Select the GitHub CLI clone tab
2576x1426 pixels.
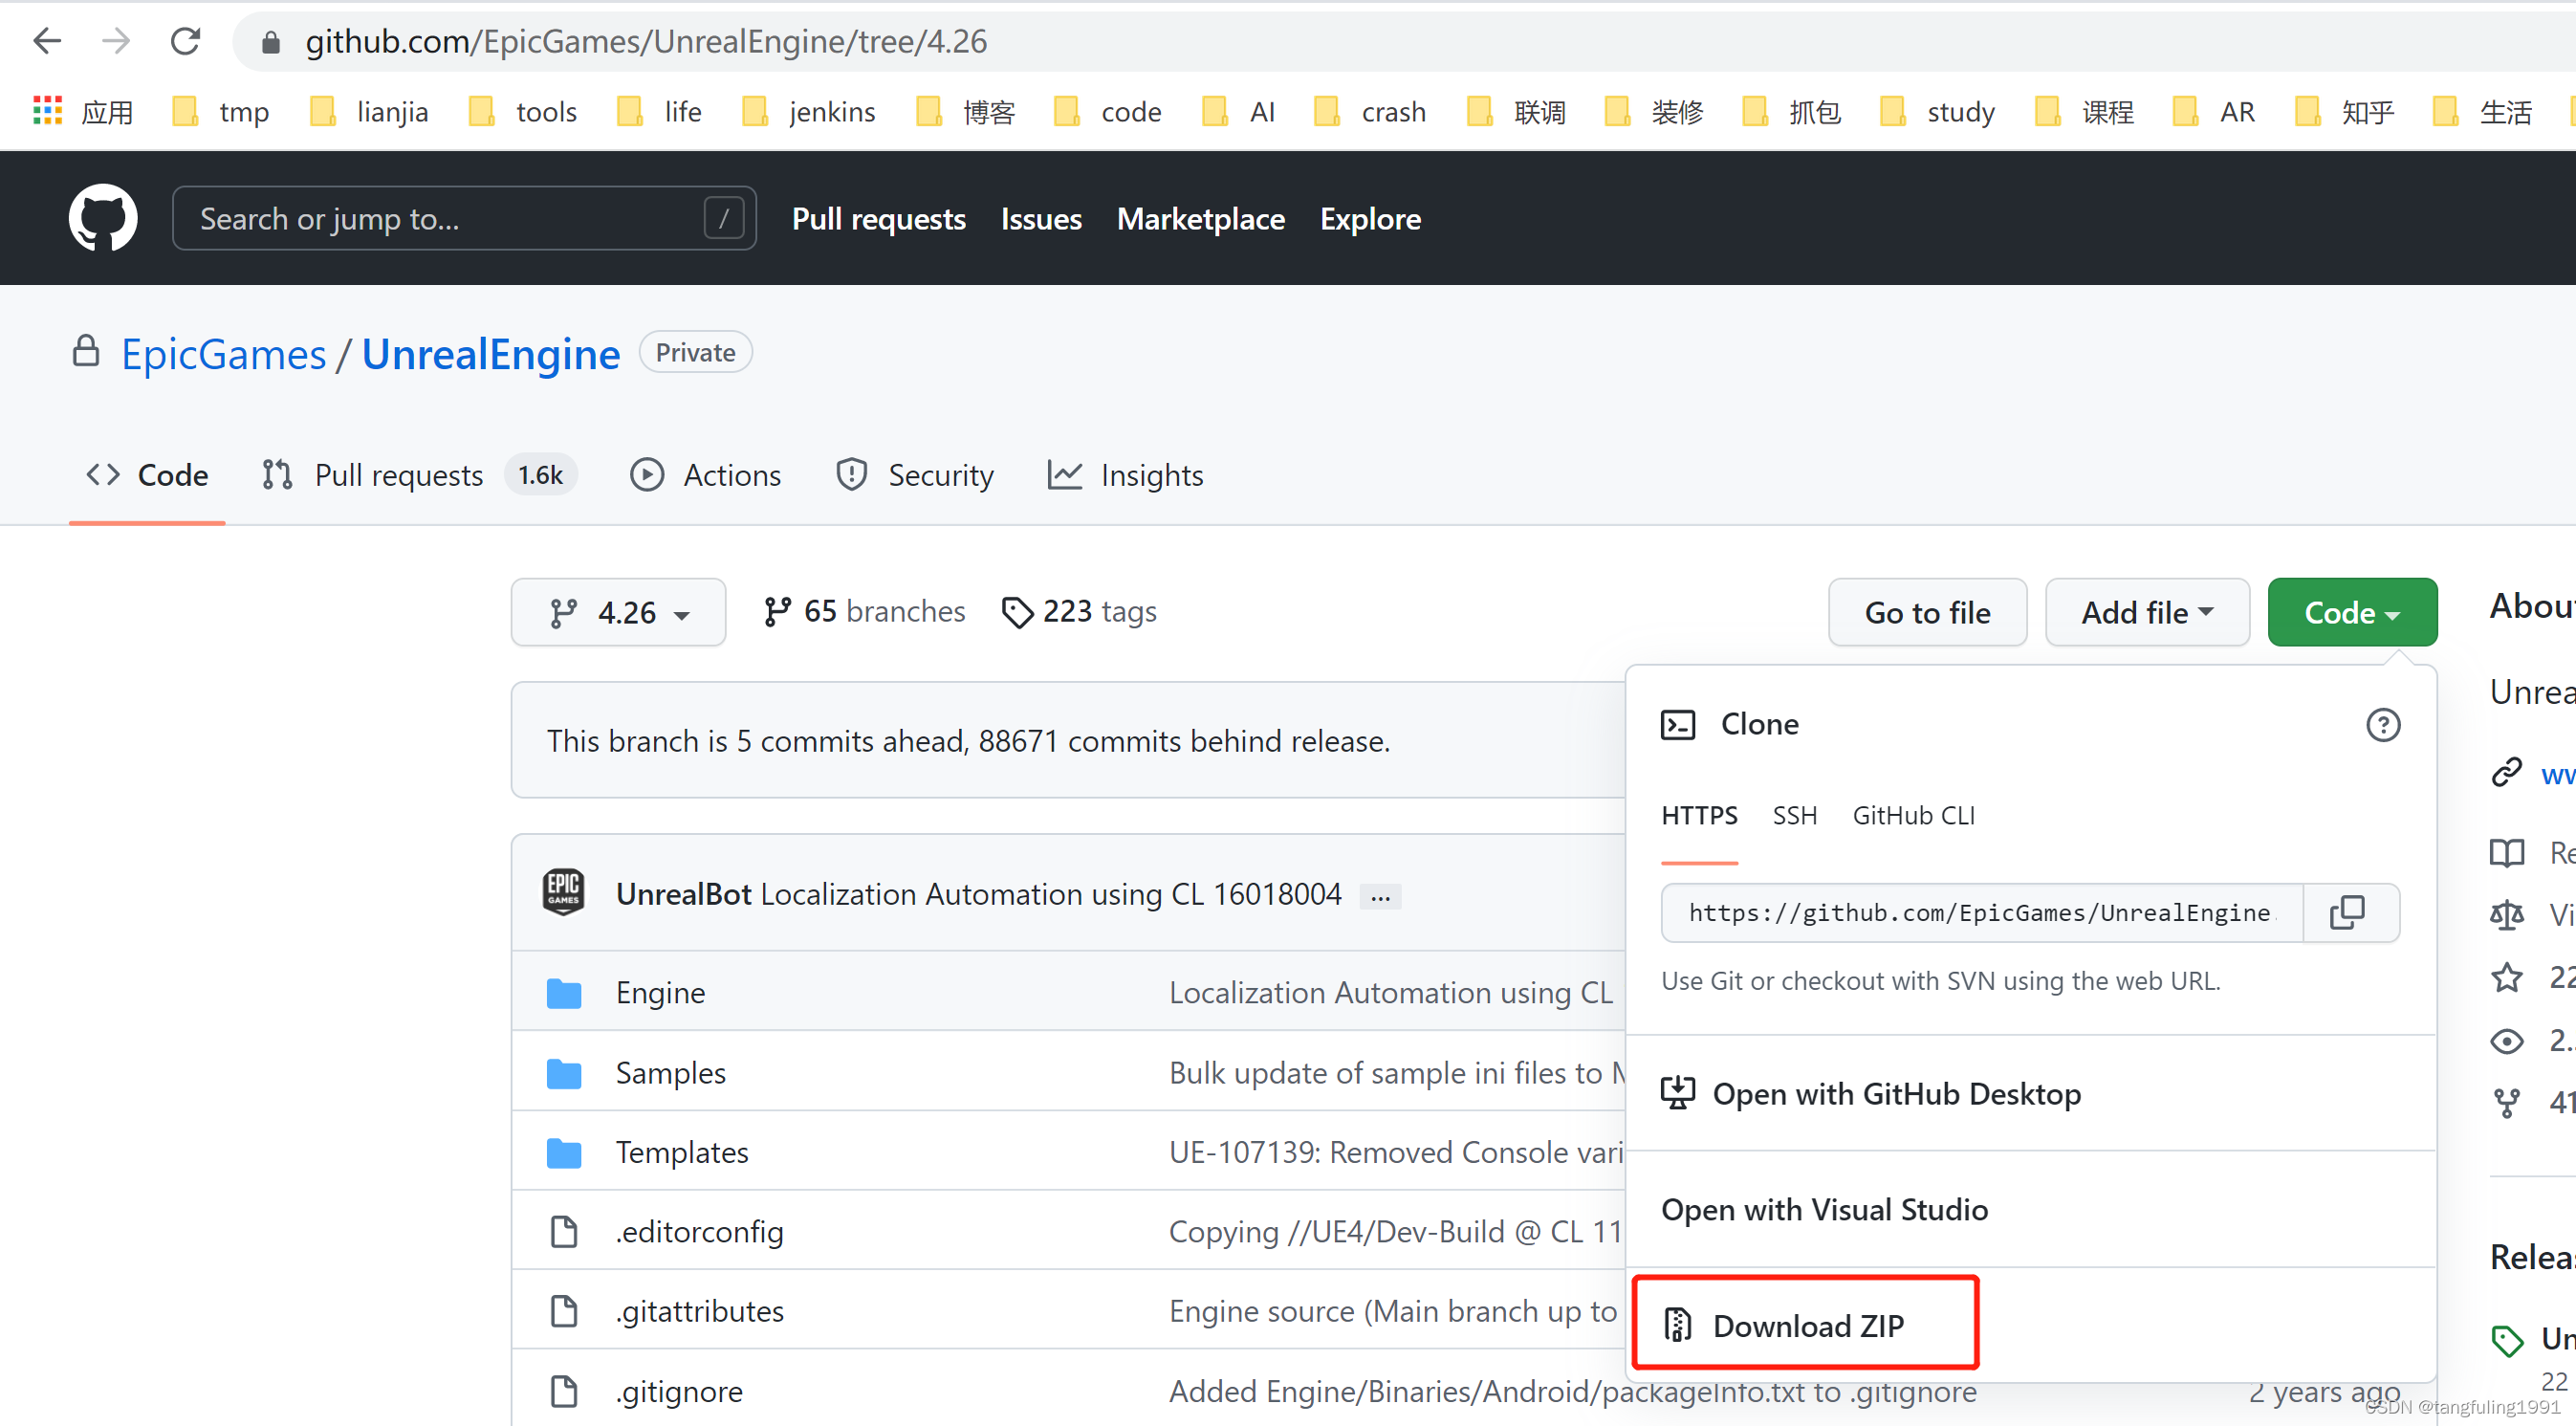click(x=1913, y=816)
